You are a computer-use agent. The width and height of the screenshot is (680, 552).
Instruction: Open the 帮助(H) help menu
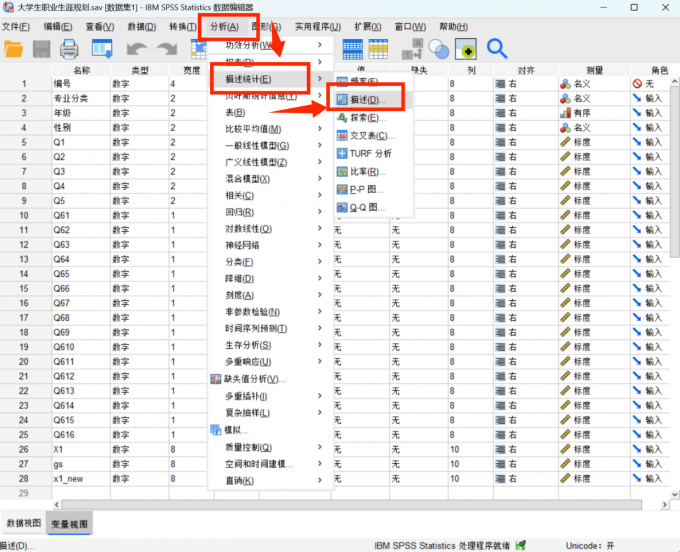[453, 25]
